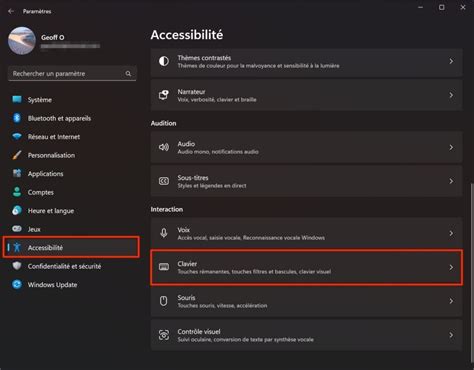The width and height of the screenshot is (474, 370).
Task: Open the Audio row chevron
Action: [x=451, y=147]
